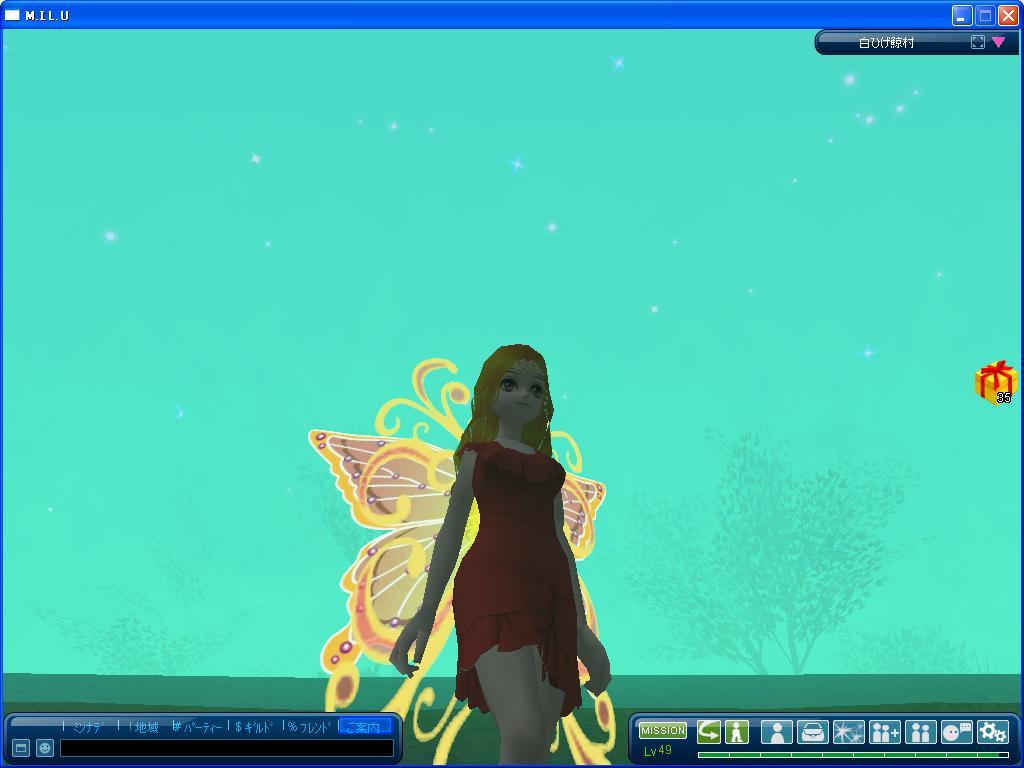The height and width of the screenshot is (768, 1024).
Task: Select the ミンナデ chat tab
Action: (88, 727)
